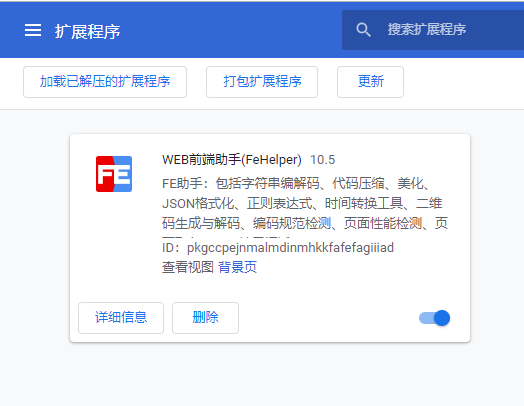524x406 pixels.
Task: Click the 更新 button
Action: pos(370,82)
